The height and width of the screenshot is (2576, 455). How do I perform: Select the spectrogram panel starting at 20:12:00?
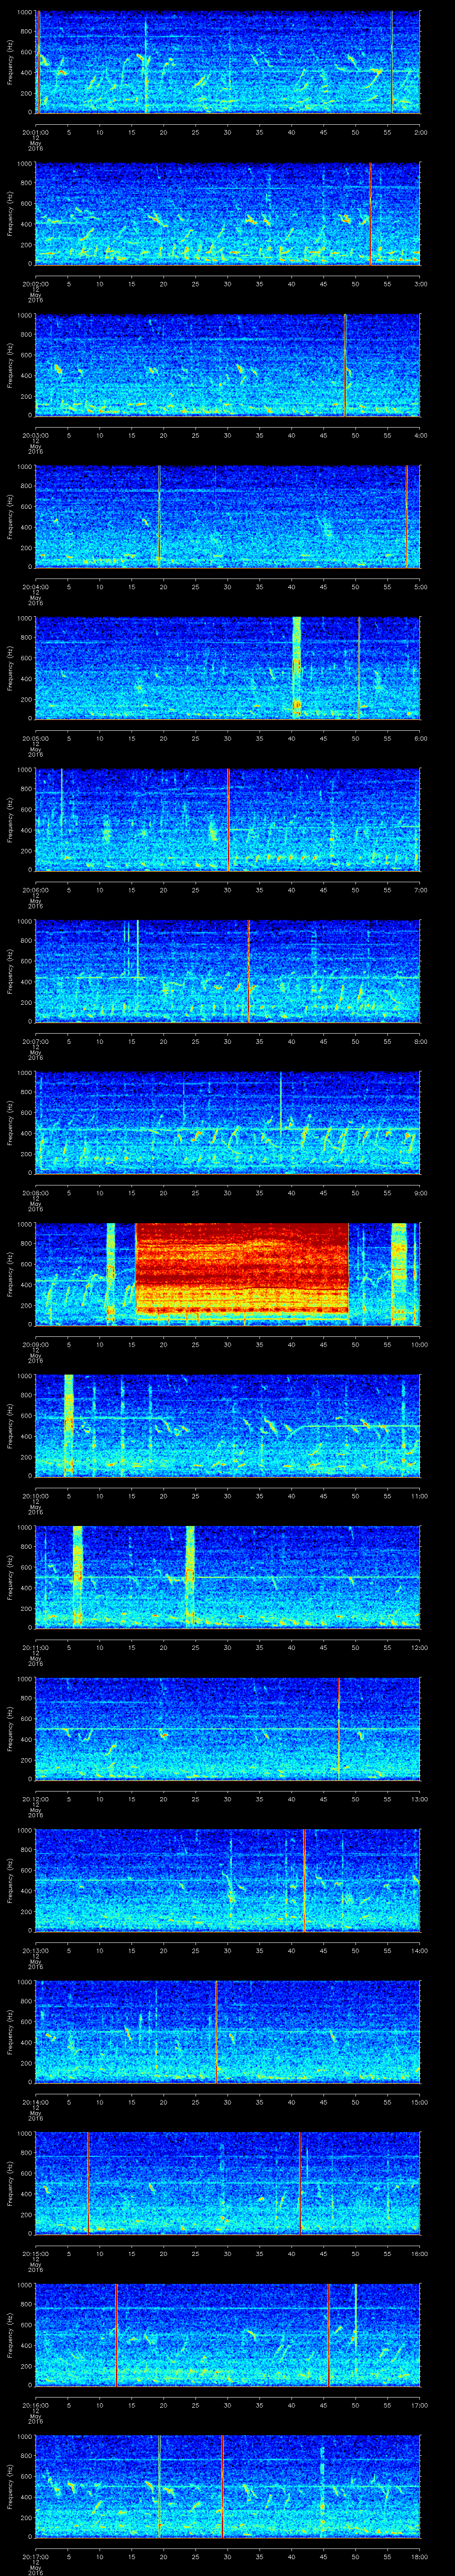tap(228, 1729)
